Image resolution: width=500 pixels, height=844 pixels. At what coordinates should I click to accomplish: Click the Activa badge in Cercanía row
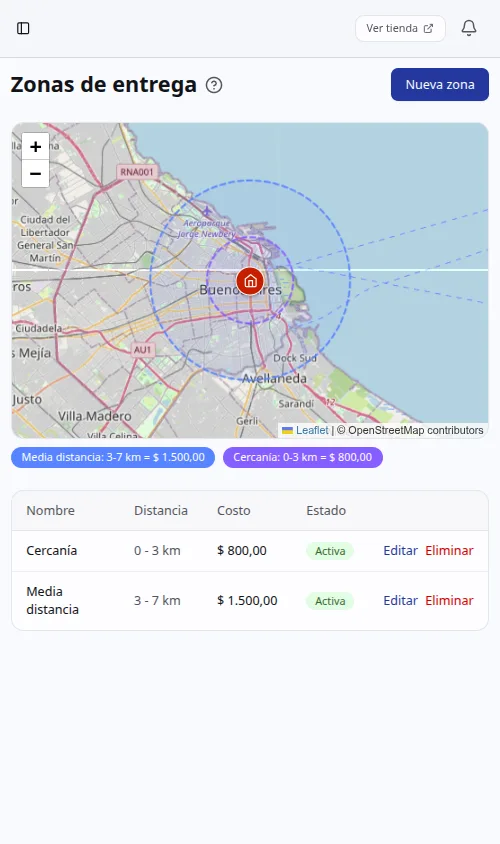click(330, 551)
